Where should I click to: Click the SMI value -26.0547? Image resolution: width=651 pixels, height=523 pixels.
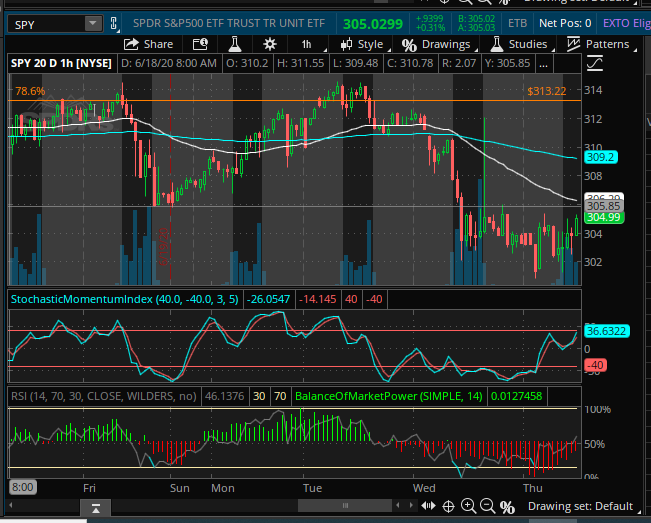(x=268, y=299)
